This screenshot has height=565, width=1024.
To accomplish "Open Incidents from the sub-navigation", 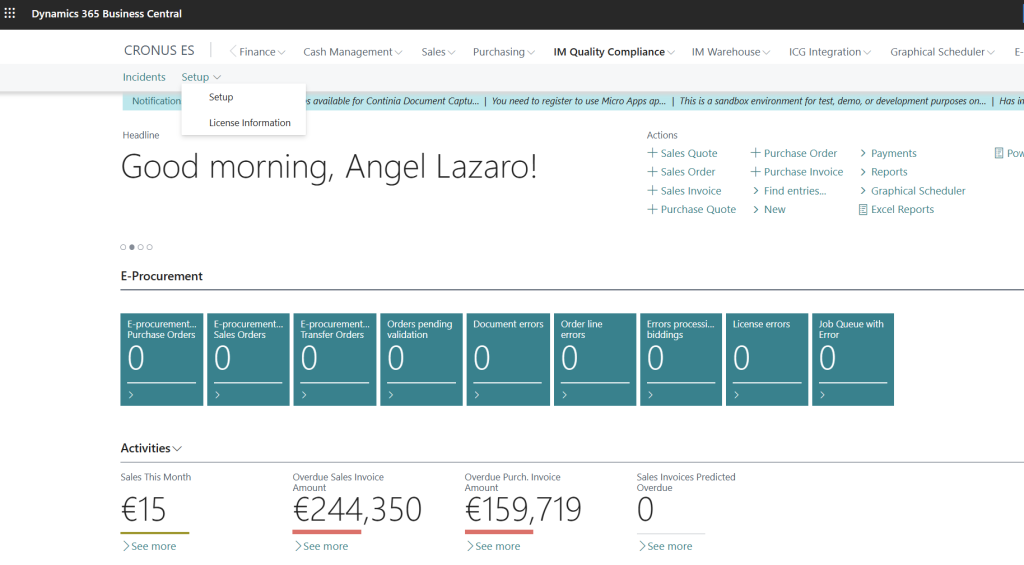I will [x=144, y=77].
